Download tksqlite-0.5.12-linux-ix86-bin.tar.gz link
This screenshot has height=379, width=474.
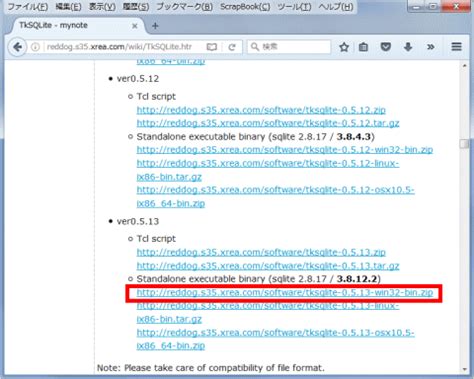point(268,170)
